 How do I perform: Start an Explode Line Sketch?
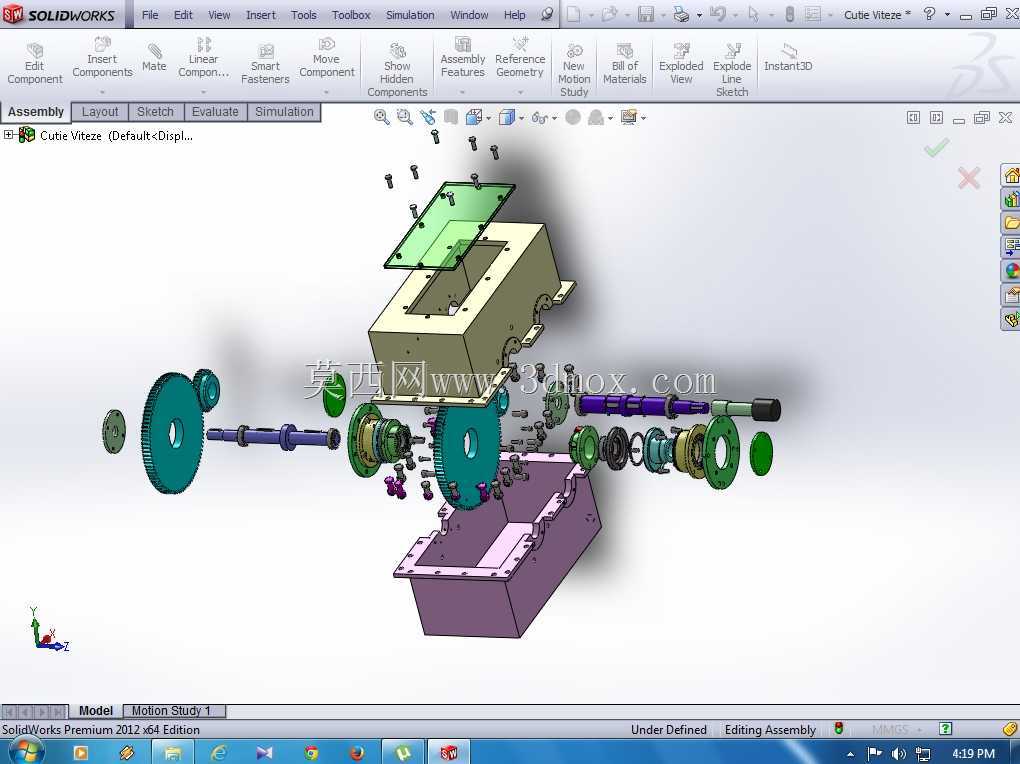click(732, 69)
